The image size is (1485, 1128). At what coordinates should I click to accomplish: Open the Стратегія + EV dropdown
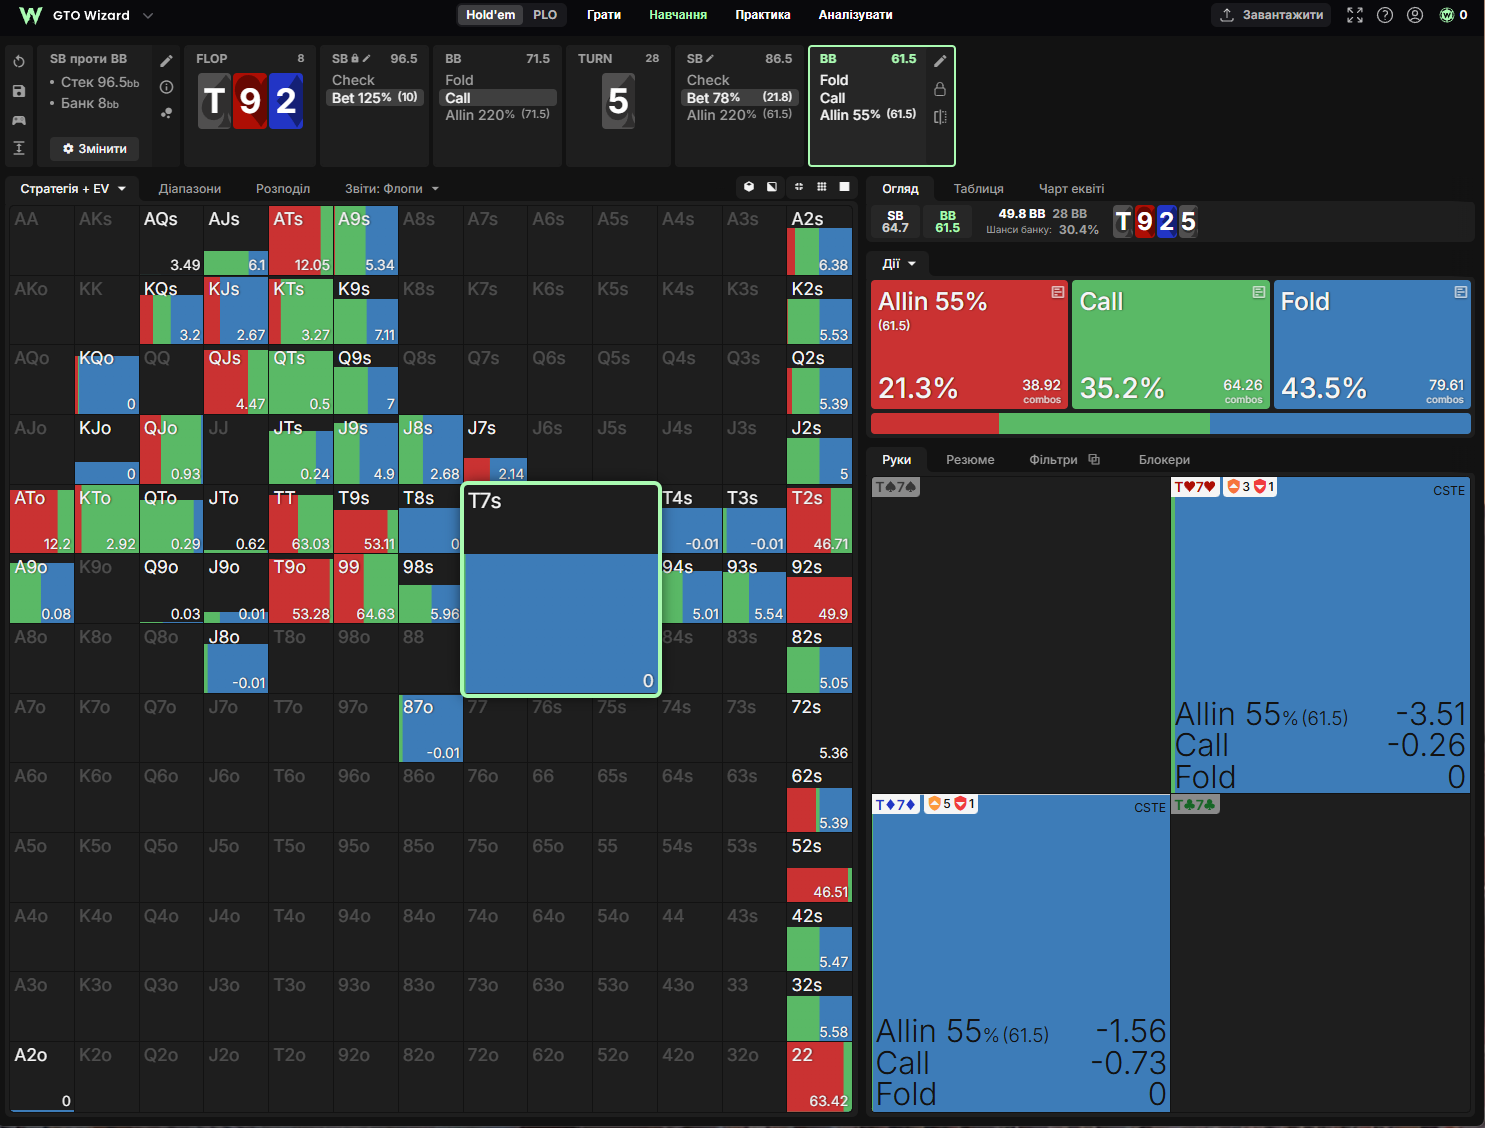coord(74,189)
